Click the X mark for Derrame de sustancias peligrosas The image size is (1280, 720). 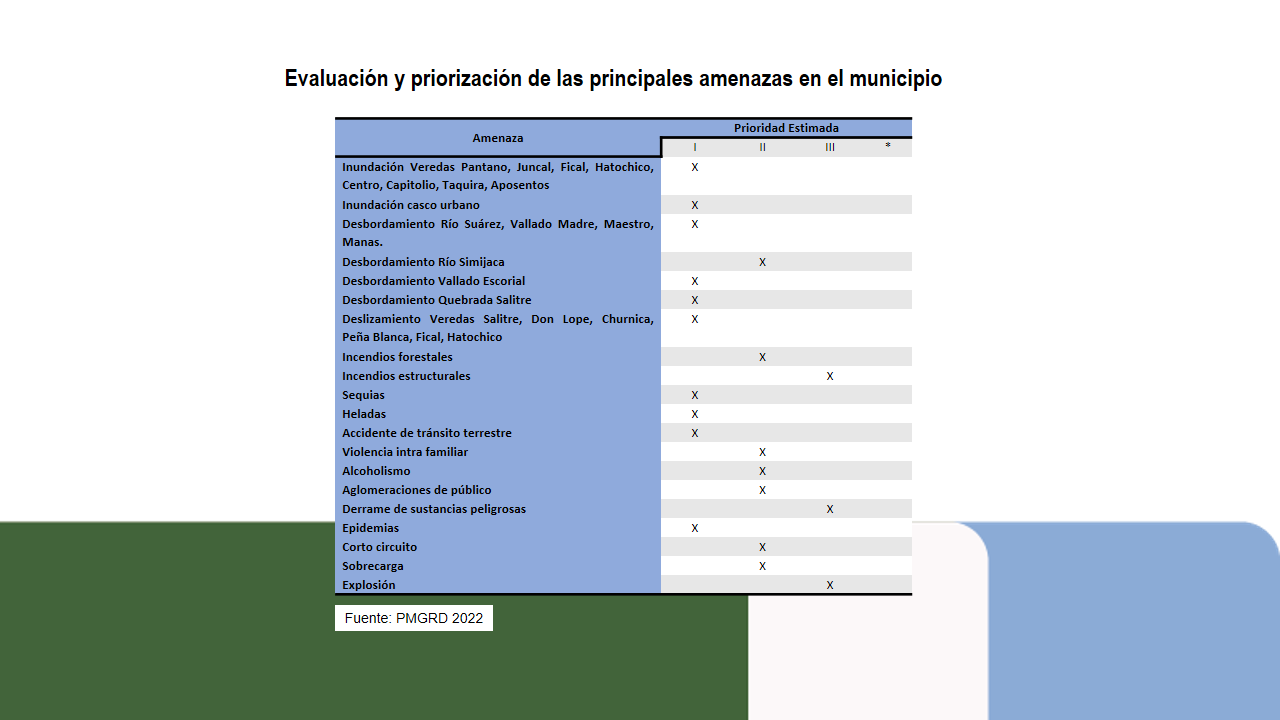830,509
